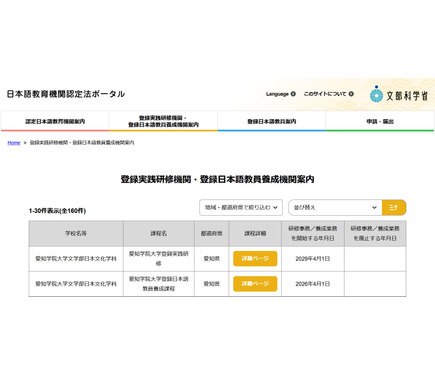Open the 並び替え dropdown
The width and height of the screenshot is (435, 375).
coord(335,207)
